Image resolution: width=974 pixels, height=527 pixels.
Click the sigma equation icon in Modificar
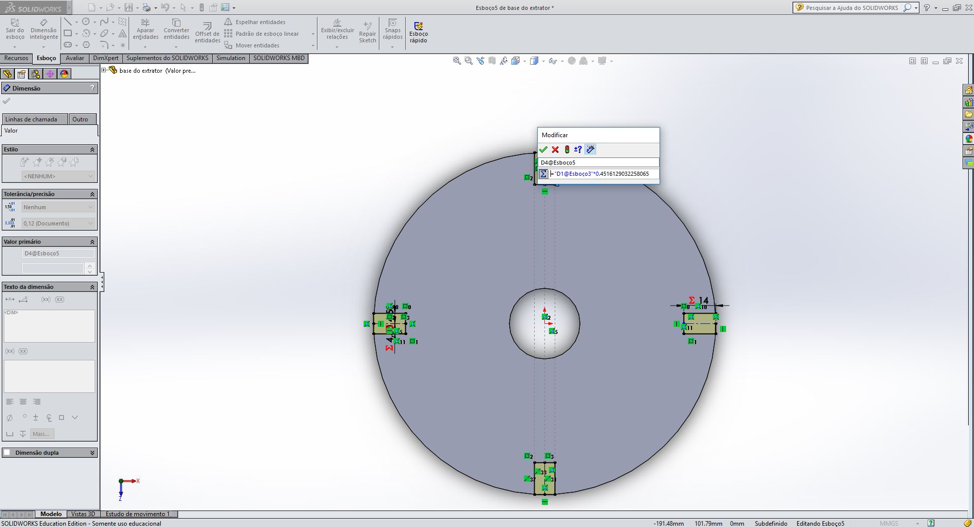[544, 174]
